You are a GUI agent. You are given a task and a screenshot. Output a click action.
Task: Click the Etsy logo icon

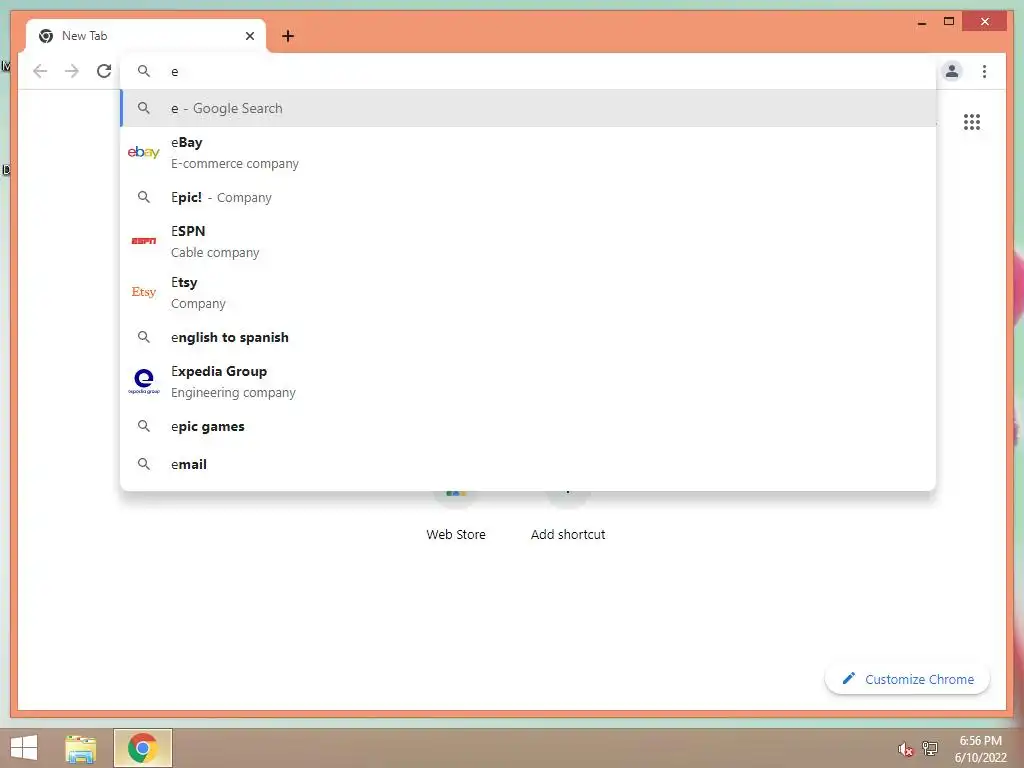click(x=144, y=292)
